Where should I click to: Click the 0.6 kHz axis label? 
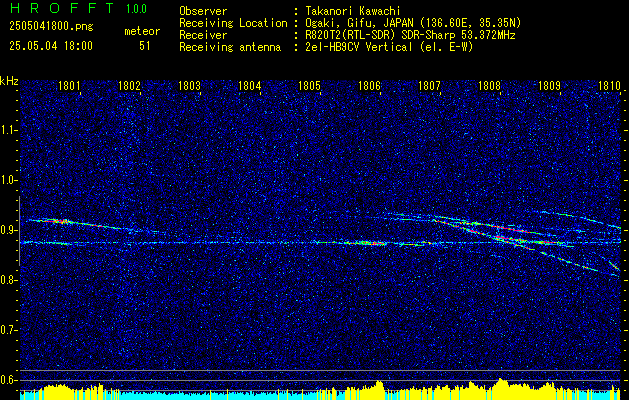8,380
